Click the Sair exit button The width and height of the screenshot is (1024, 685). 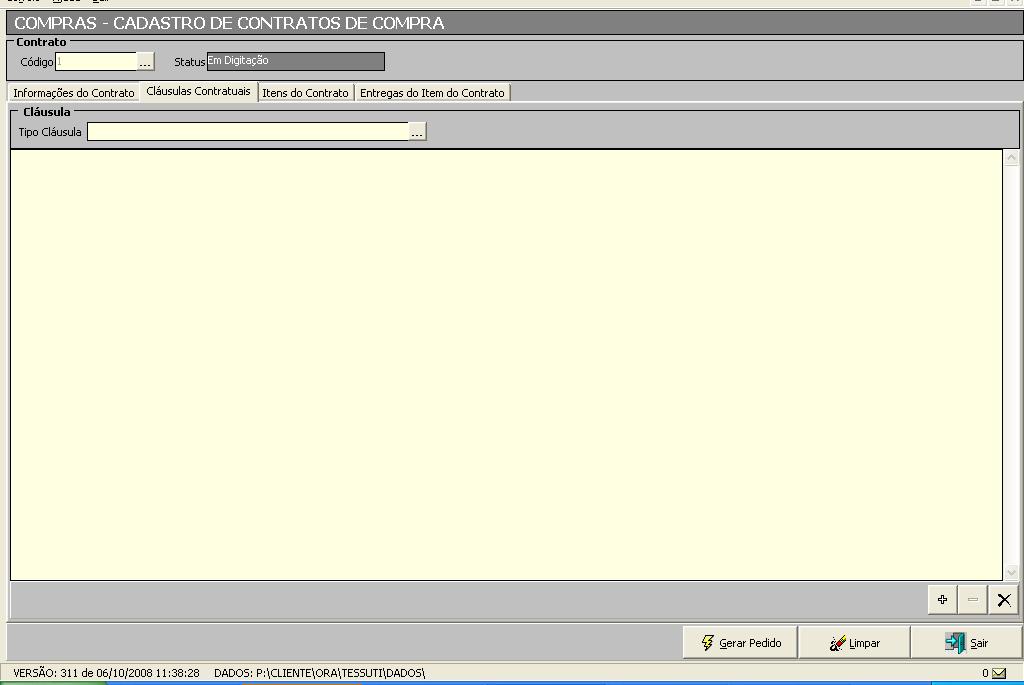[966, 643]
